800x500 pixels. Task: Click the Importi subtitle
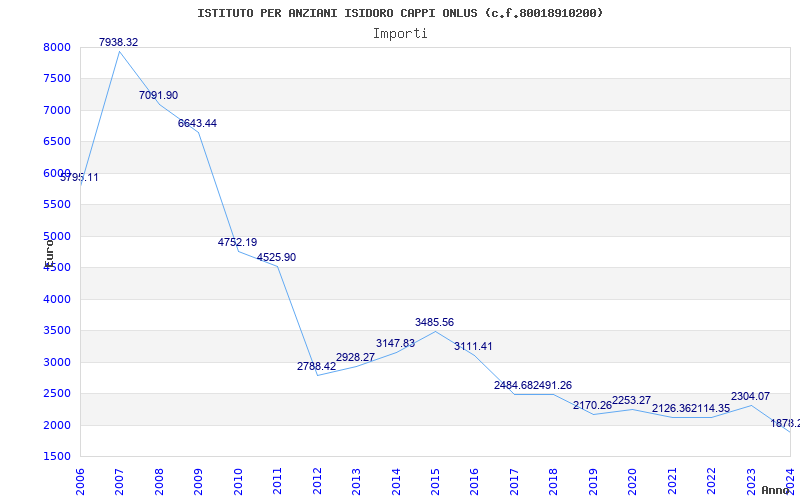click(400, 34)
